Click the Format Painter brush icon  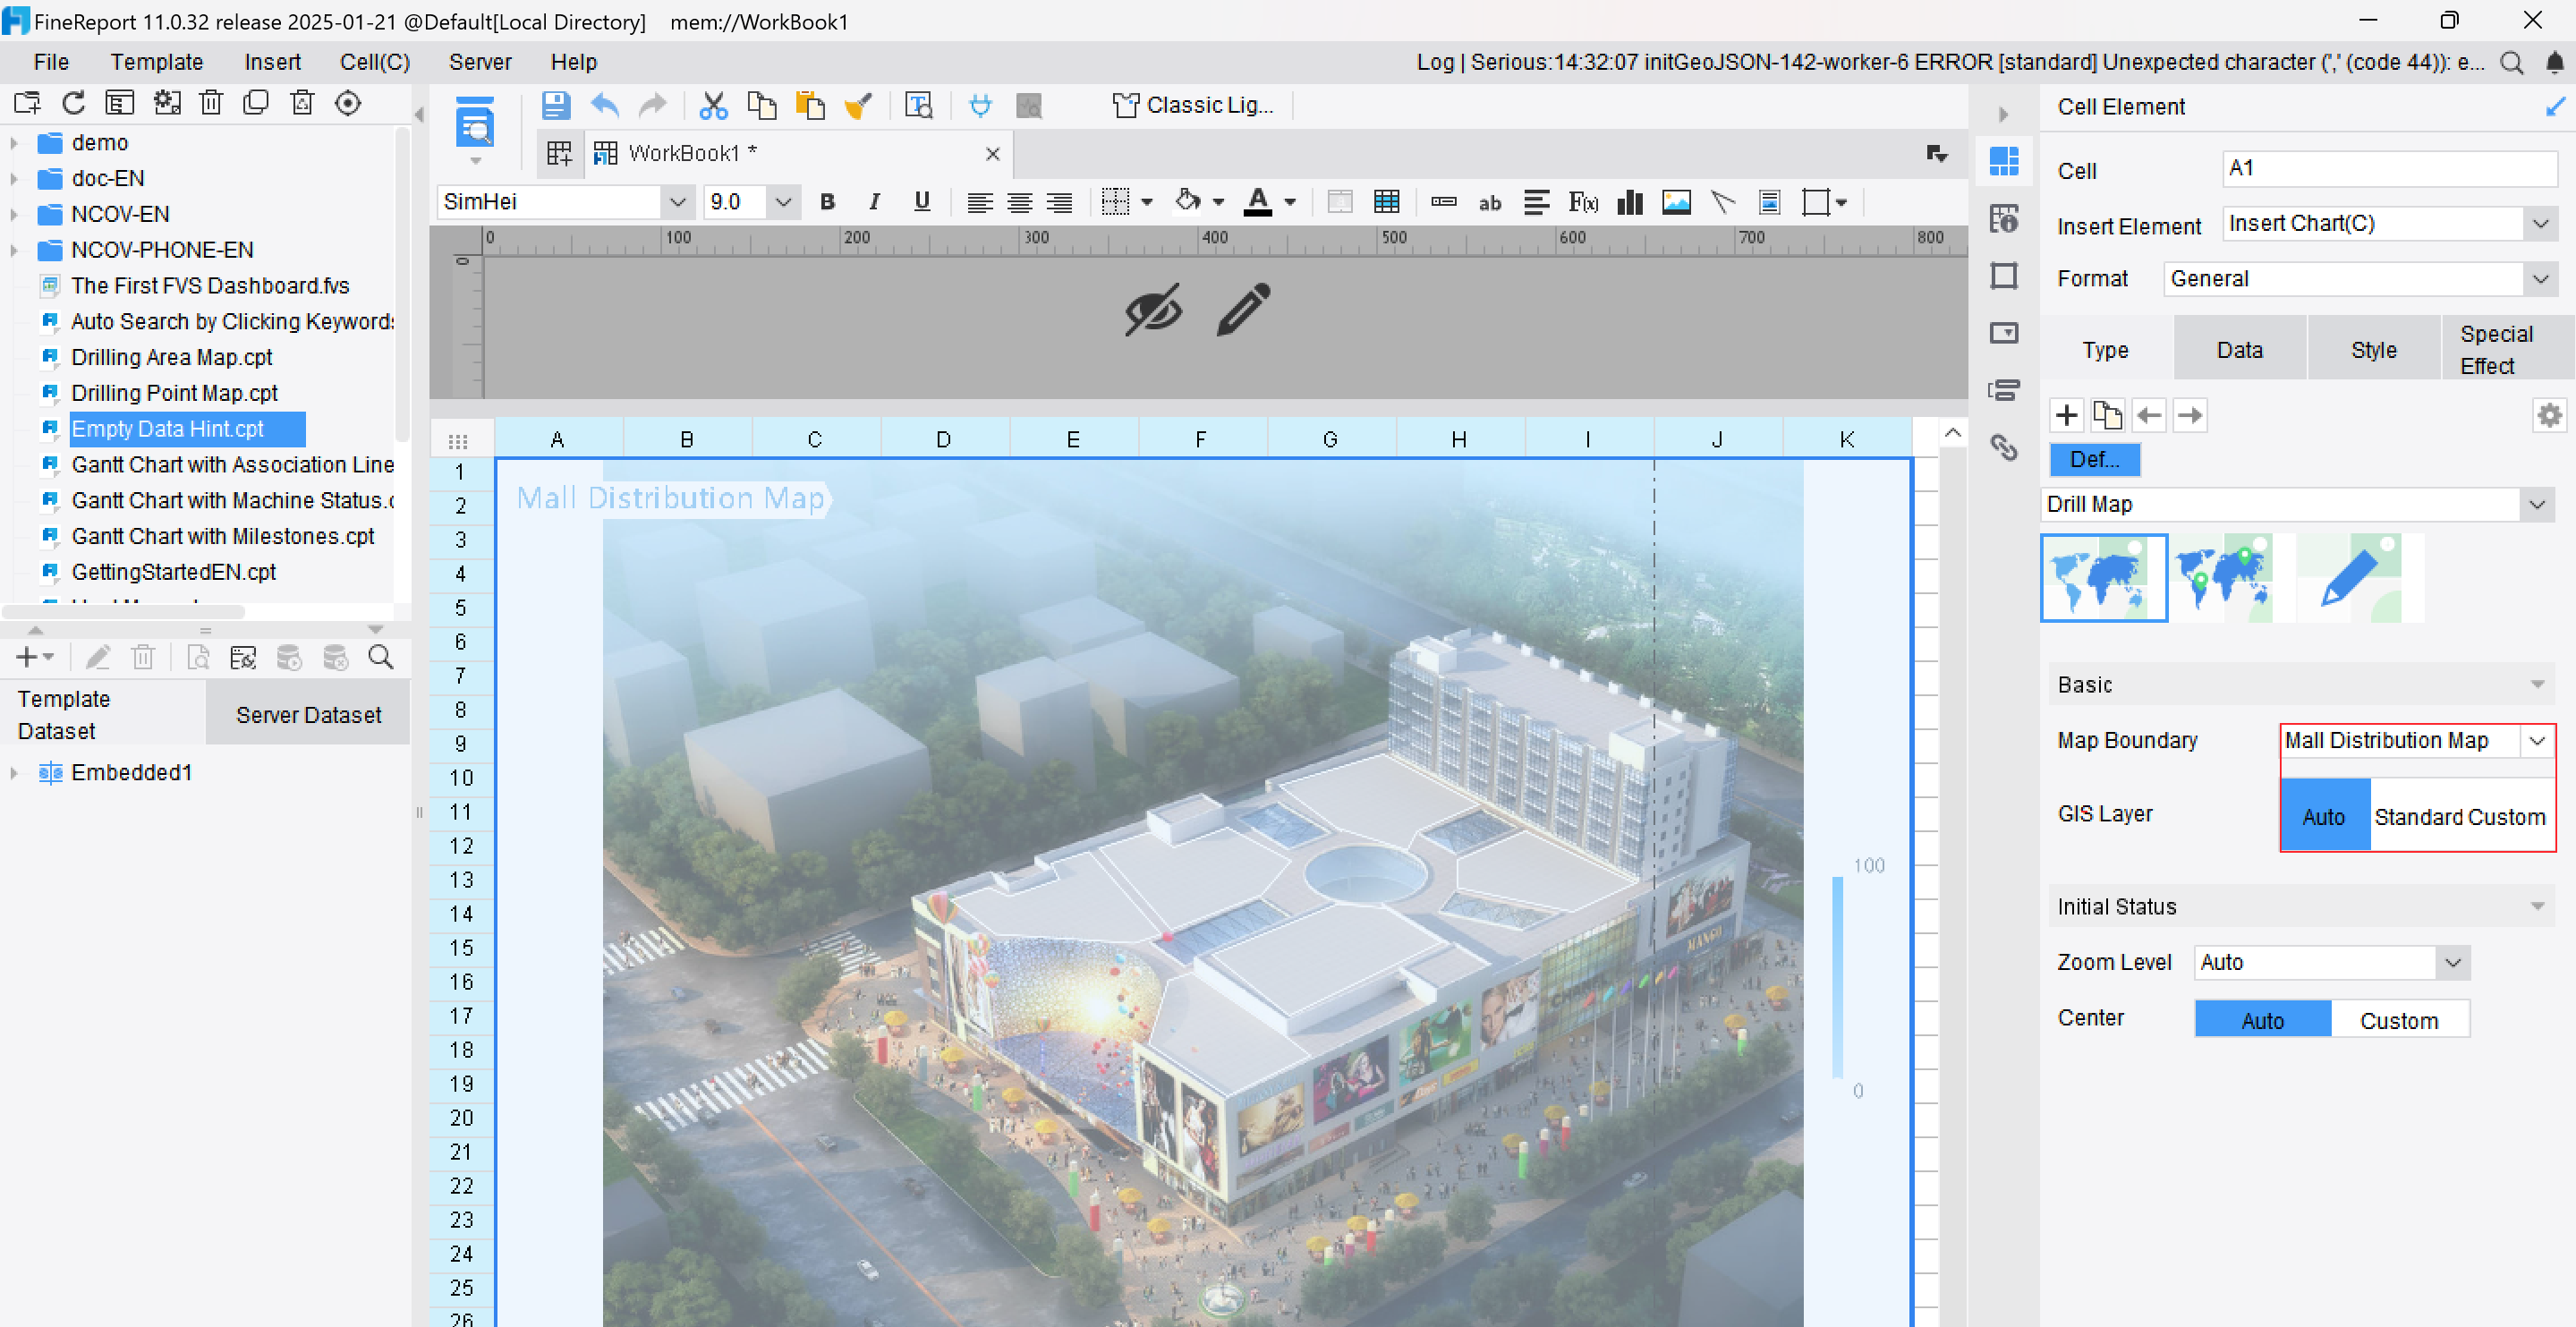(858, 105)
